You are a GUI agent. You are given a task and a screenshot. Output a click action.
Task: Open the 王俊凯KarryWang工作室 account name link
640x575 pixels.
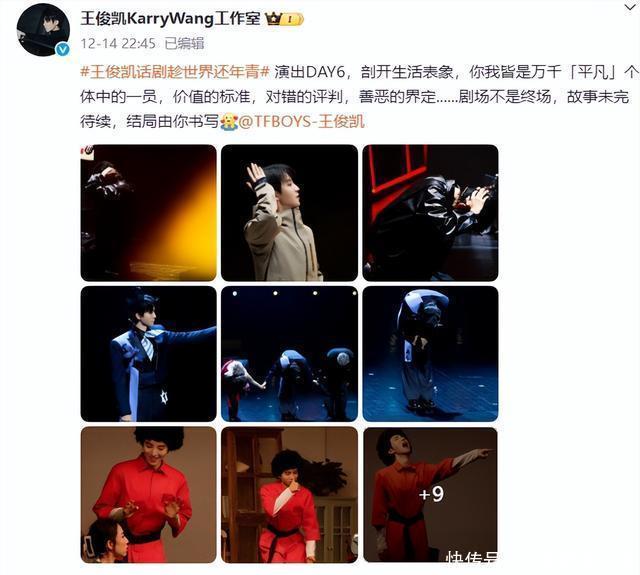[x=170, y=18]
